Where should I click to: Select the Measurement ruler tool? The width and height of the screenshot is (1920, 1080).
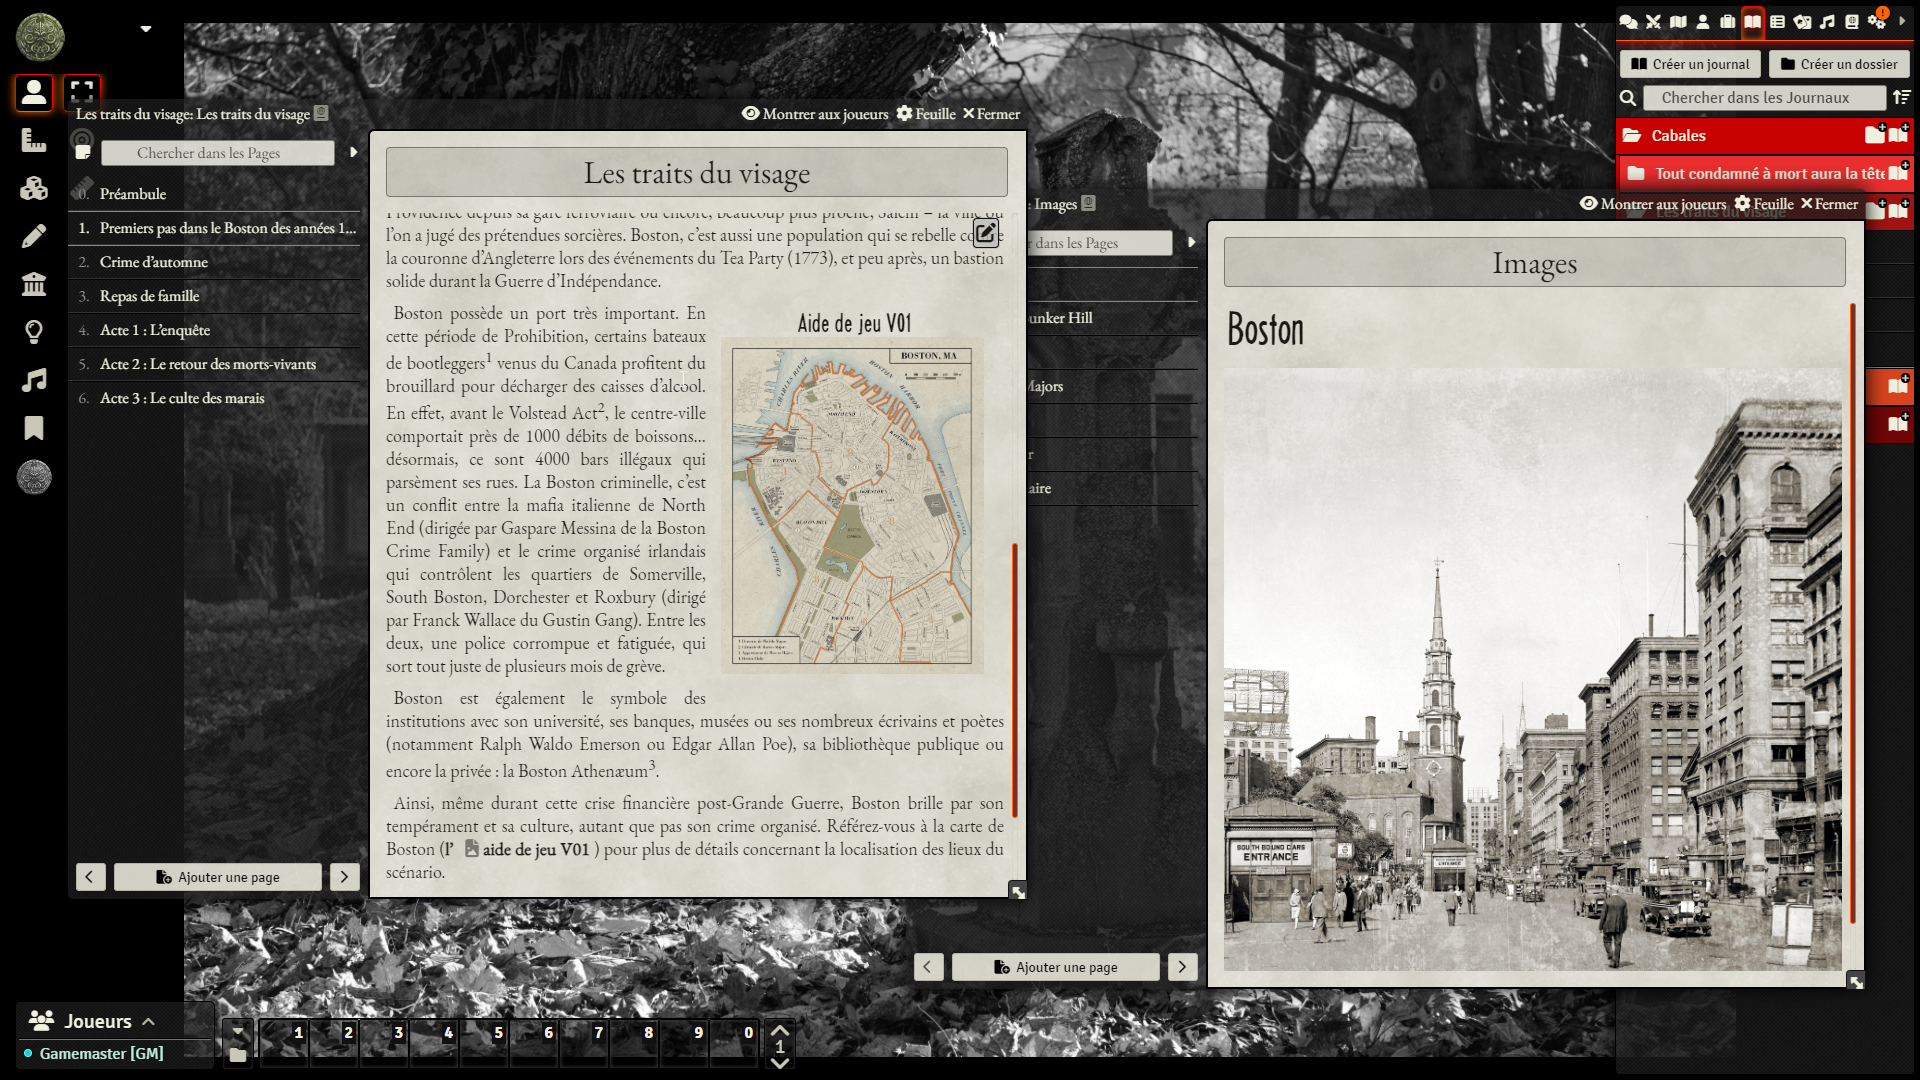(34, 140)
